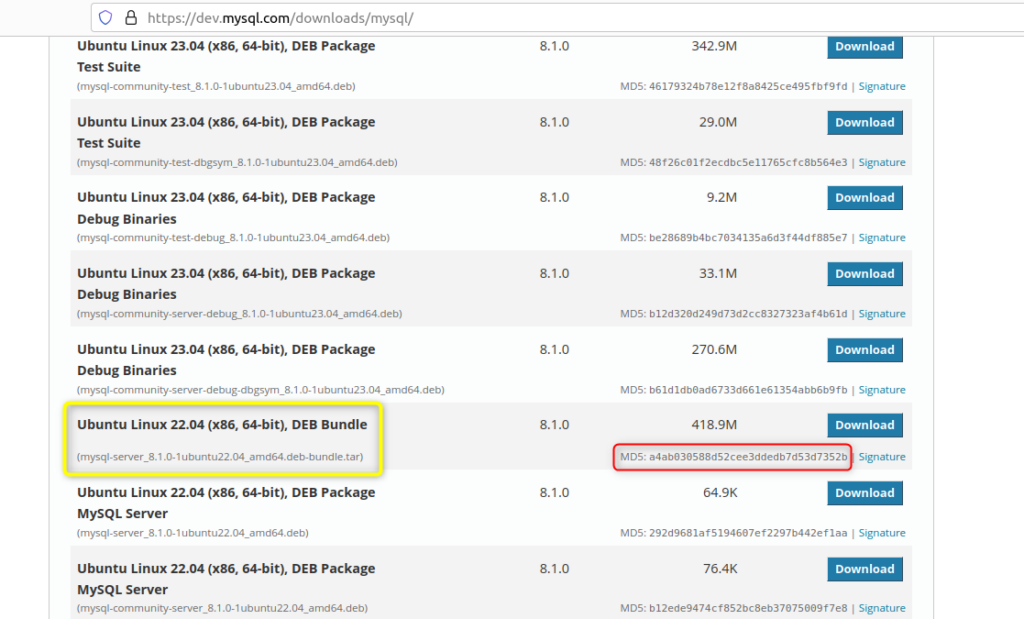Open the tracking protection shield icon
This screenshot has height=619, width=1024.
pyautogui.click(x=103, y=17)
